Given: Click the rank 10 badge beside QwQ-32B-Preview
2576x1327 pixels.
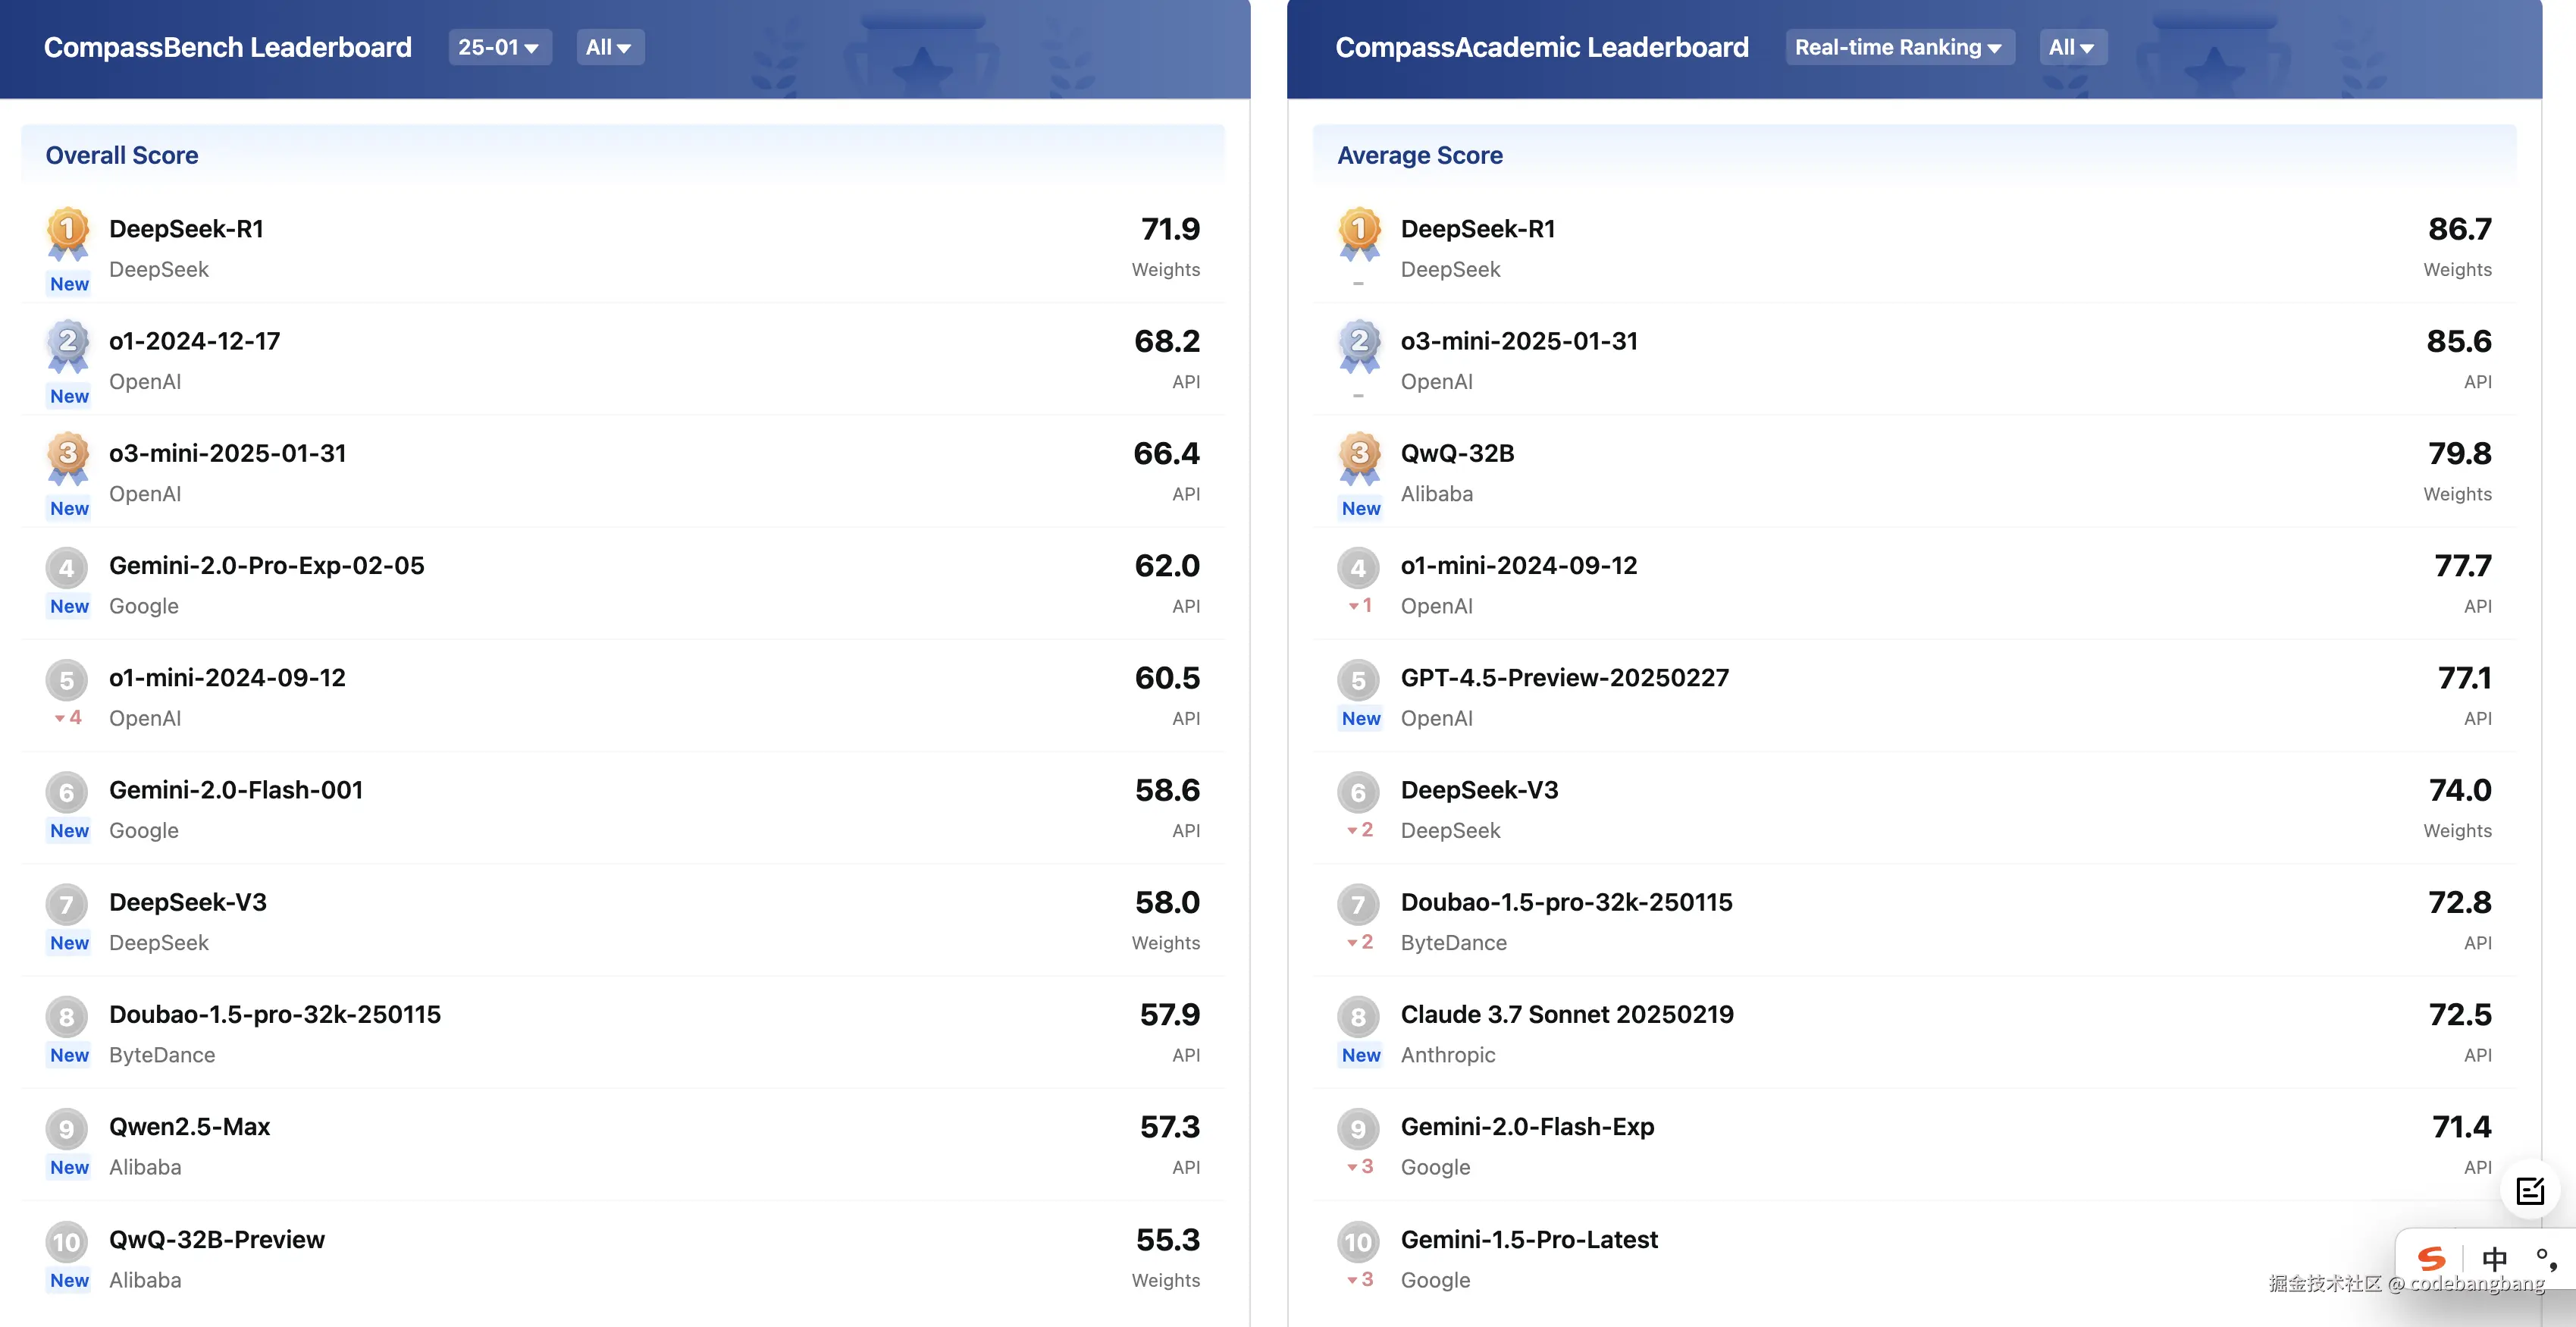Looking at the screenshot, I should (x=66, y=1242).
